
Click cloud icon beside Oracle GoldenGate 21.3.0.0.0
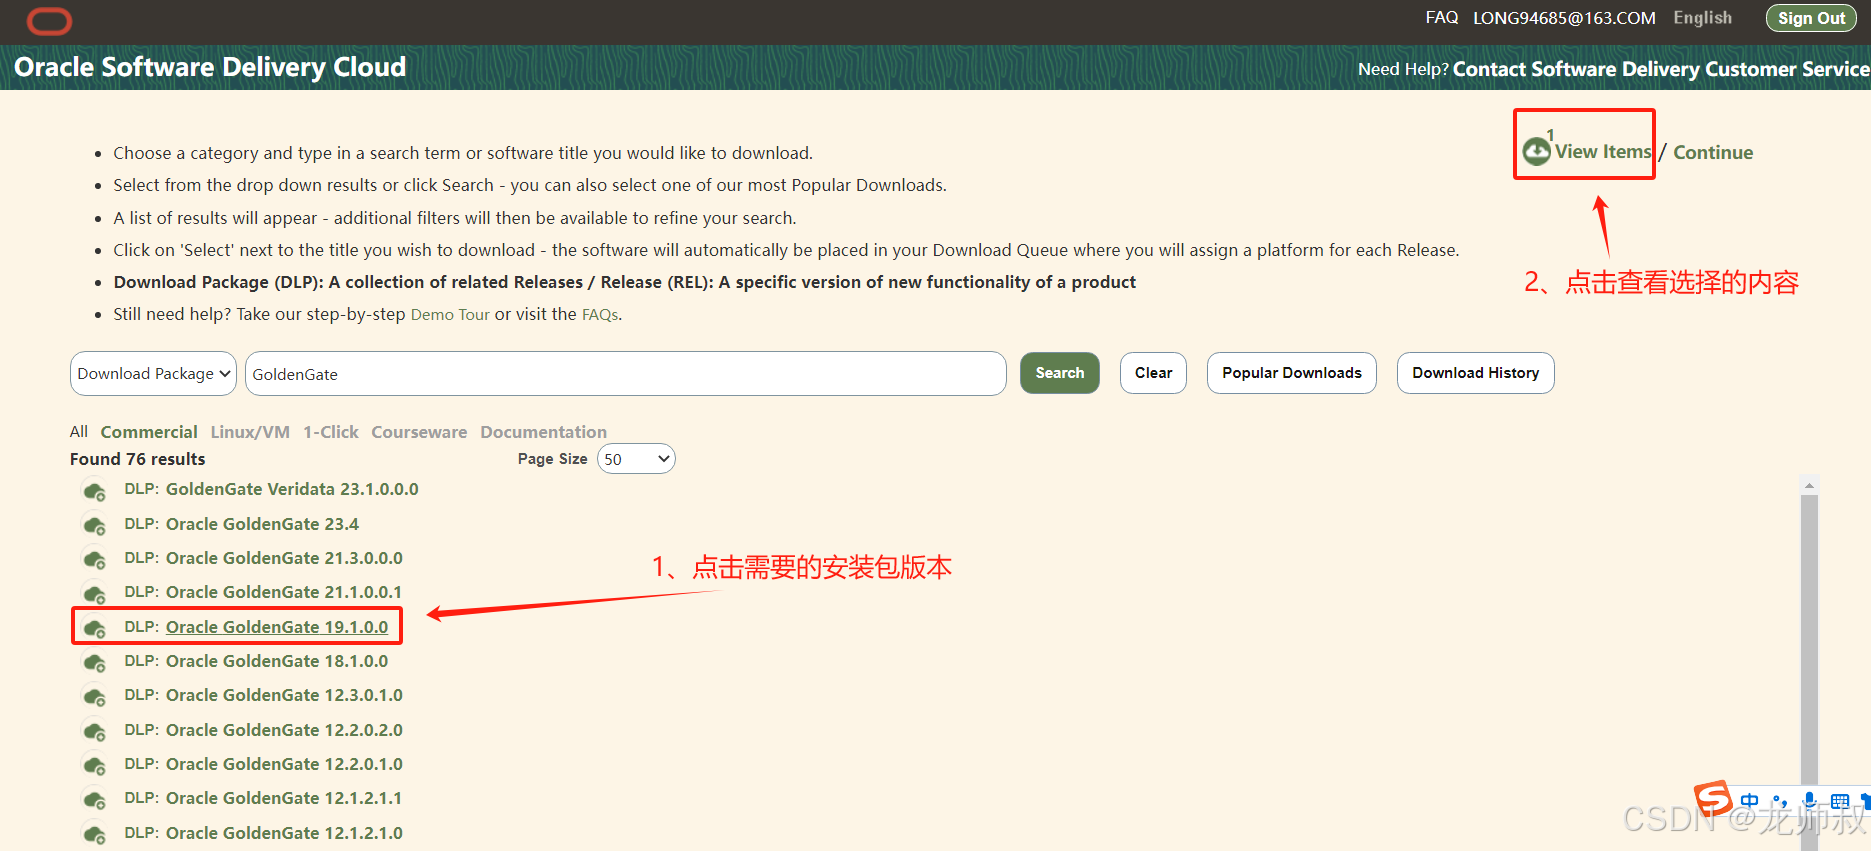point(94,559)
